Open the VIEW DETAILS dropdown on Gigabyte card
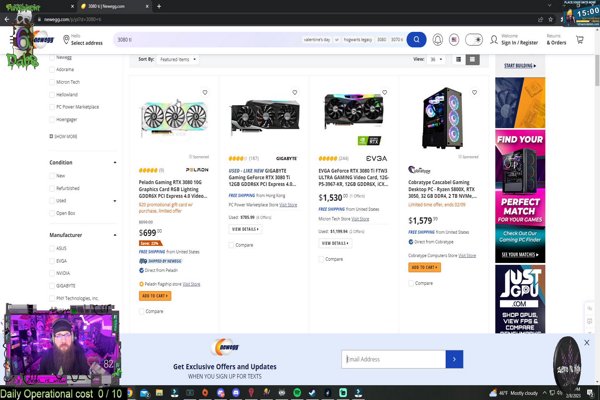Screen dimensions: 600x400 (x=245, y=229)
